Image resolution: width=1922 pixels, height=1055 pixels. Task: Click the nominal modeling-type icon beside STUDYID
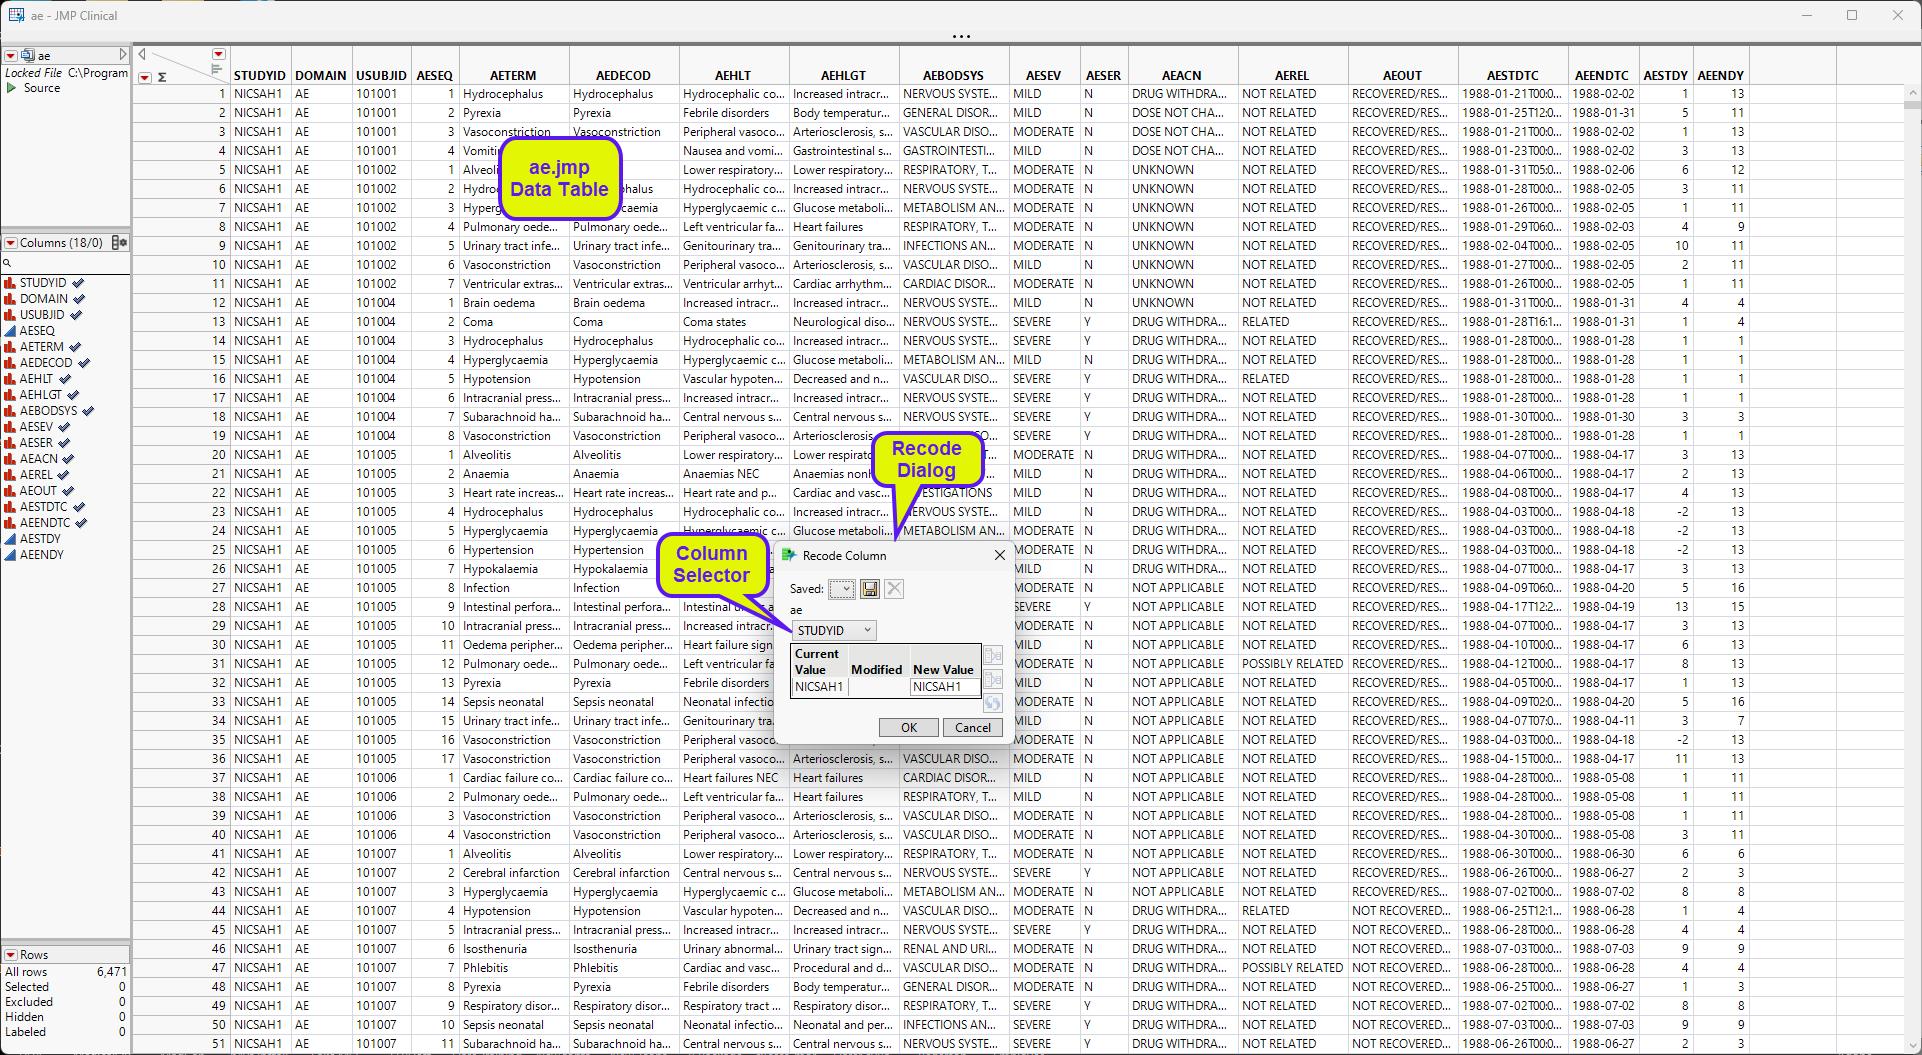12,282
